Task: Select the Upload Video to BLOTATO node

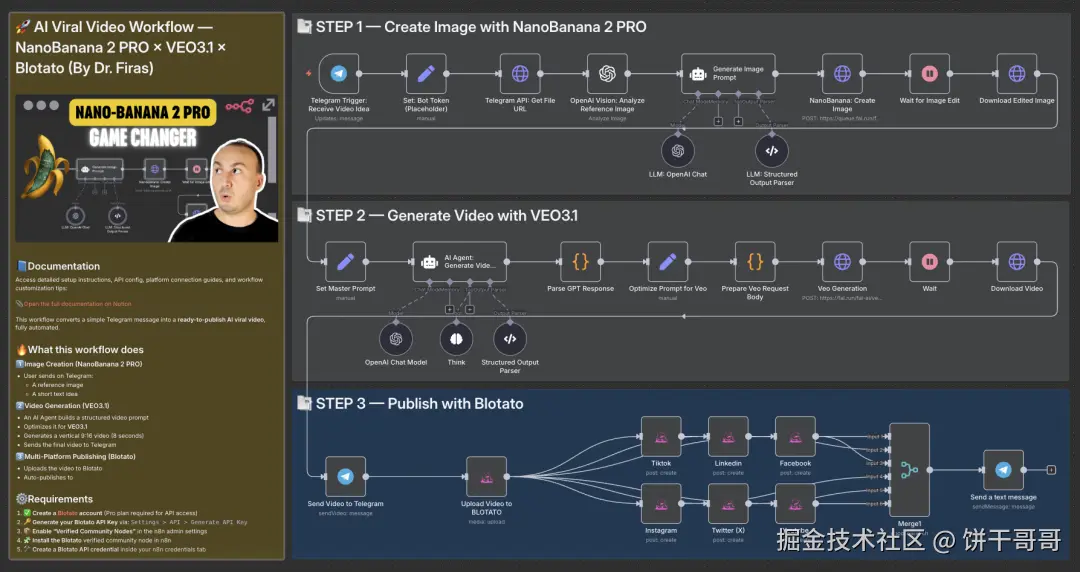Action: pos(486,477)
